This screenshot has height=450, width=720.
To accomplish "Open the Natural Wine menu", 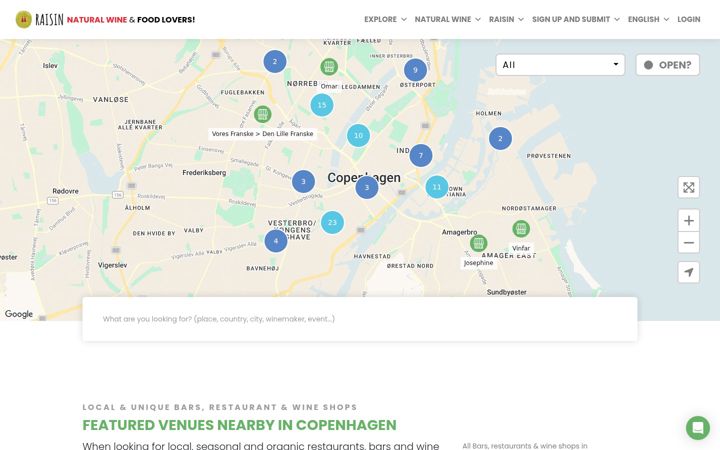I will (x=448, y=19).
